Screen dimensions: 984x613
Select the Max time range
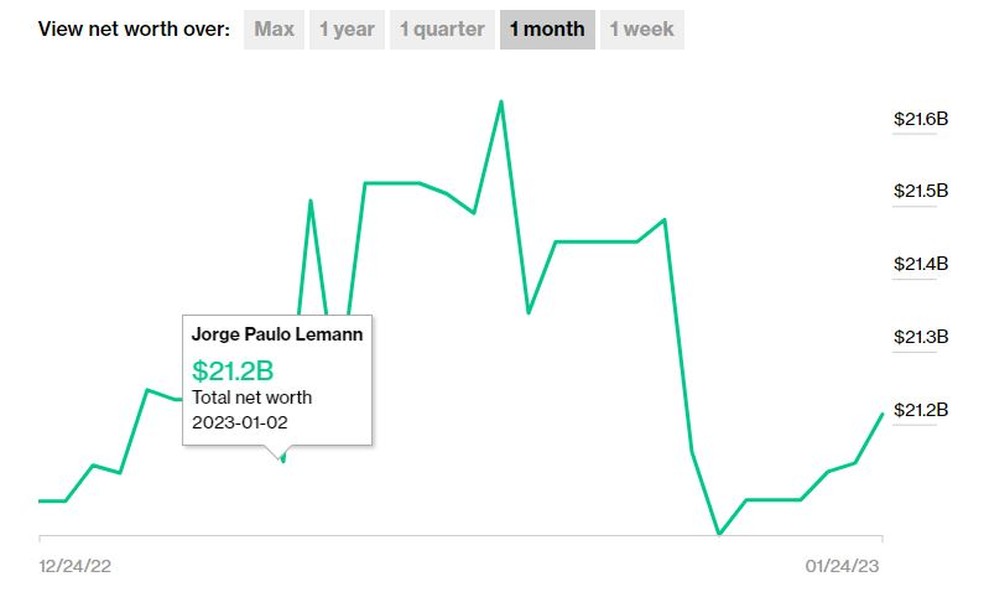pyautogui.click(x=274, y=30)
